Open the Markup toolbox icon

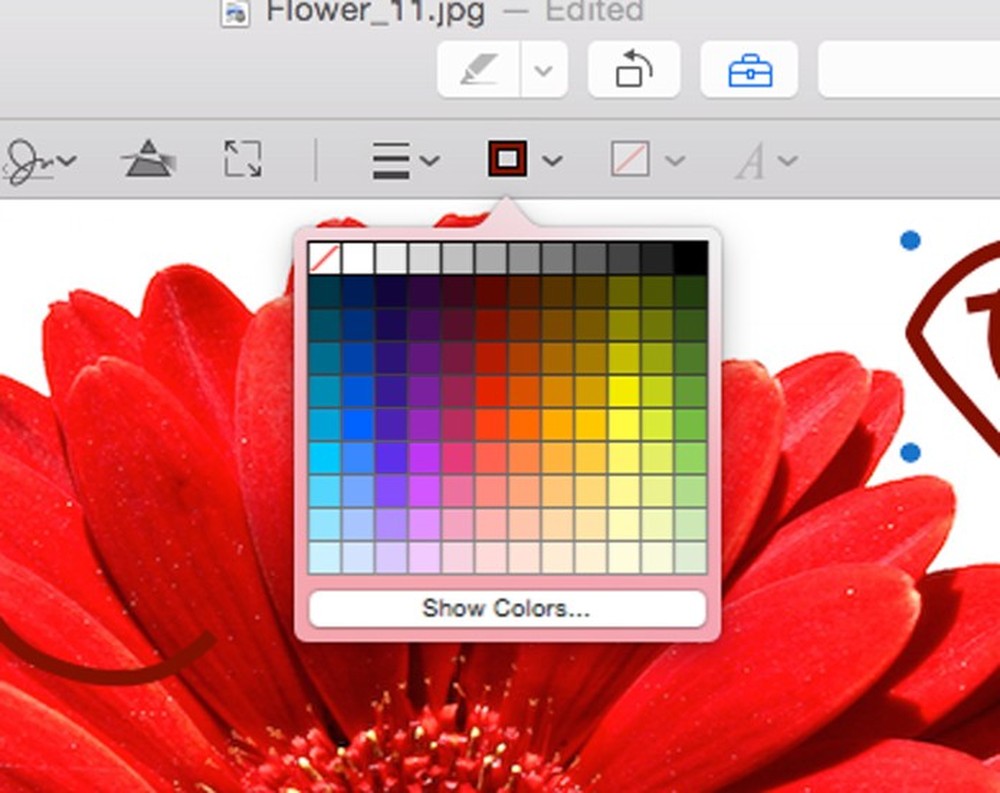[x=749, y=69]
